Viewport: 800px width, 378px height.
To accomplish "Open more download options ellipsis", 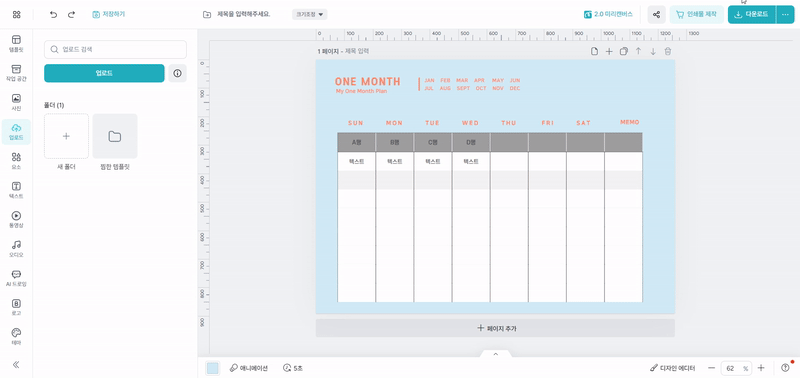I will (x=785, y=14).
